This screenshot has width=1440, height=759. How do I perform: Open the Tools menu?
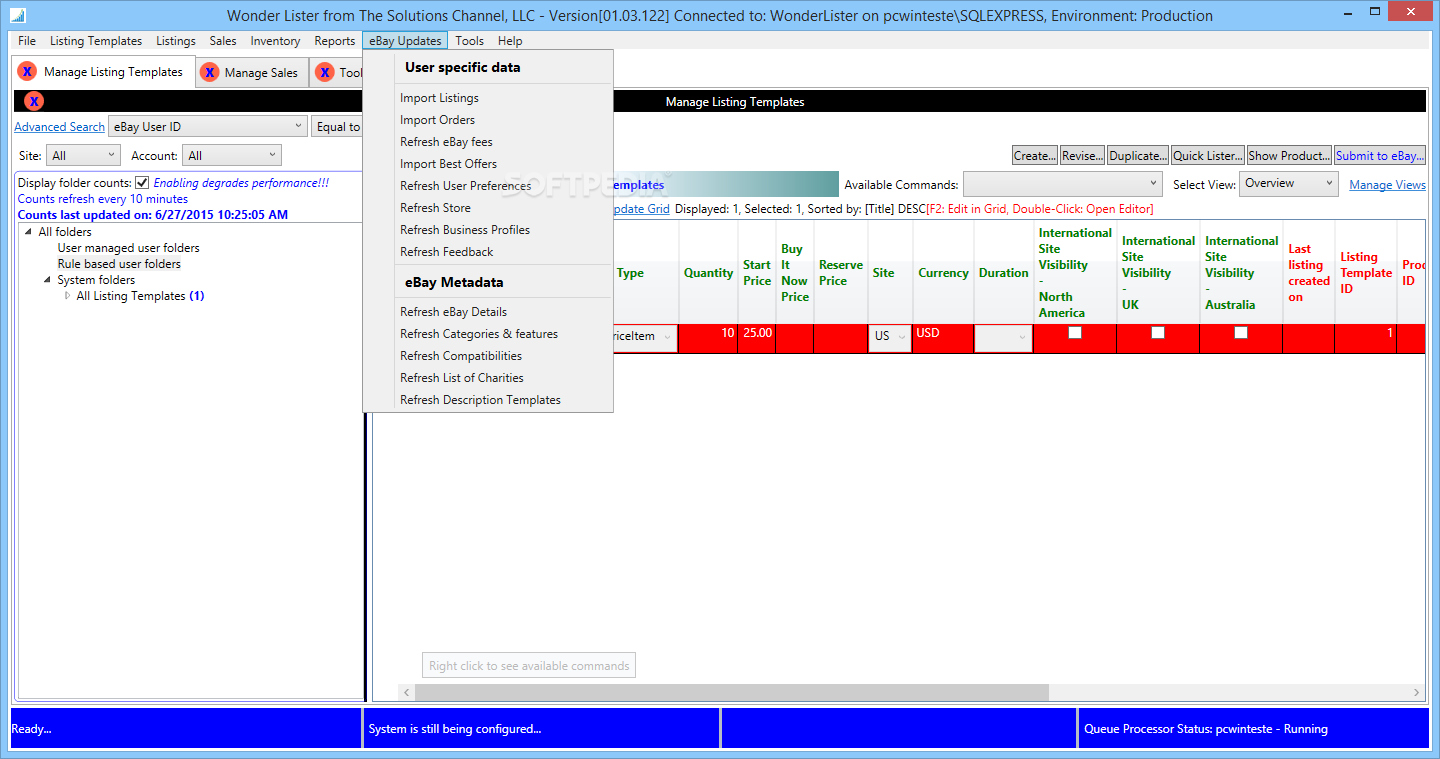click(x=470, y=41)
